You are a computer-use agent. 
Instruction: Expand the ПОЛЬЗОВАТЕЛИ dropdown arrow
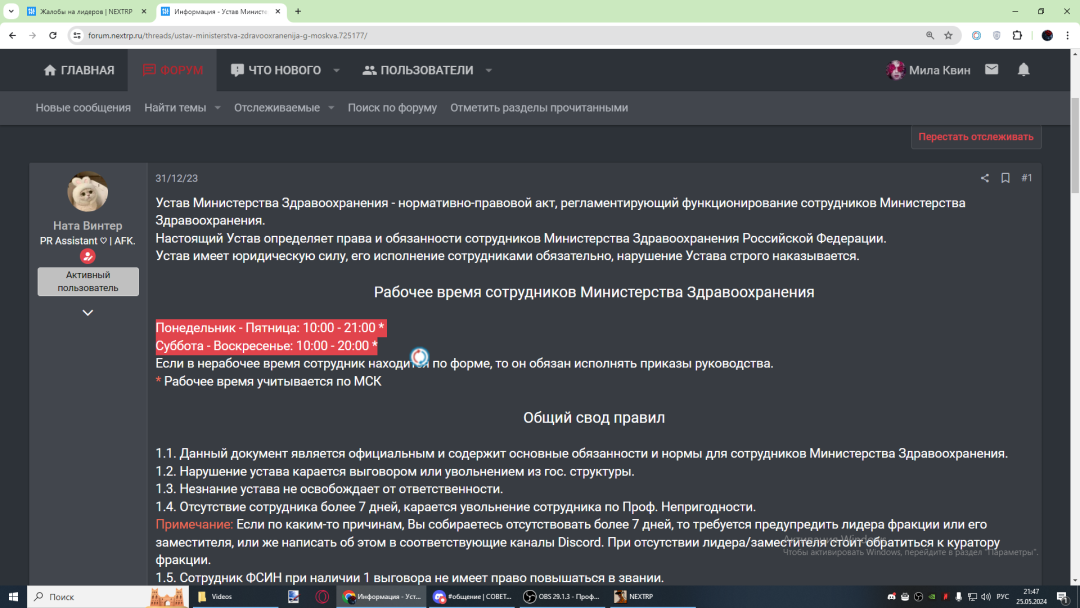(489, 70)
